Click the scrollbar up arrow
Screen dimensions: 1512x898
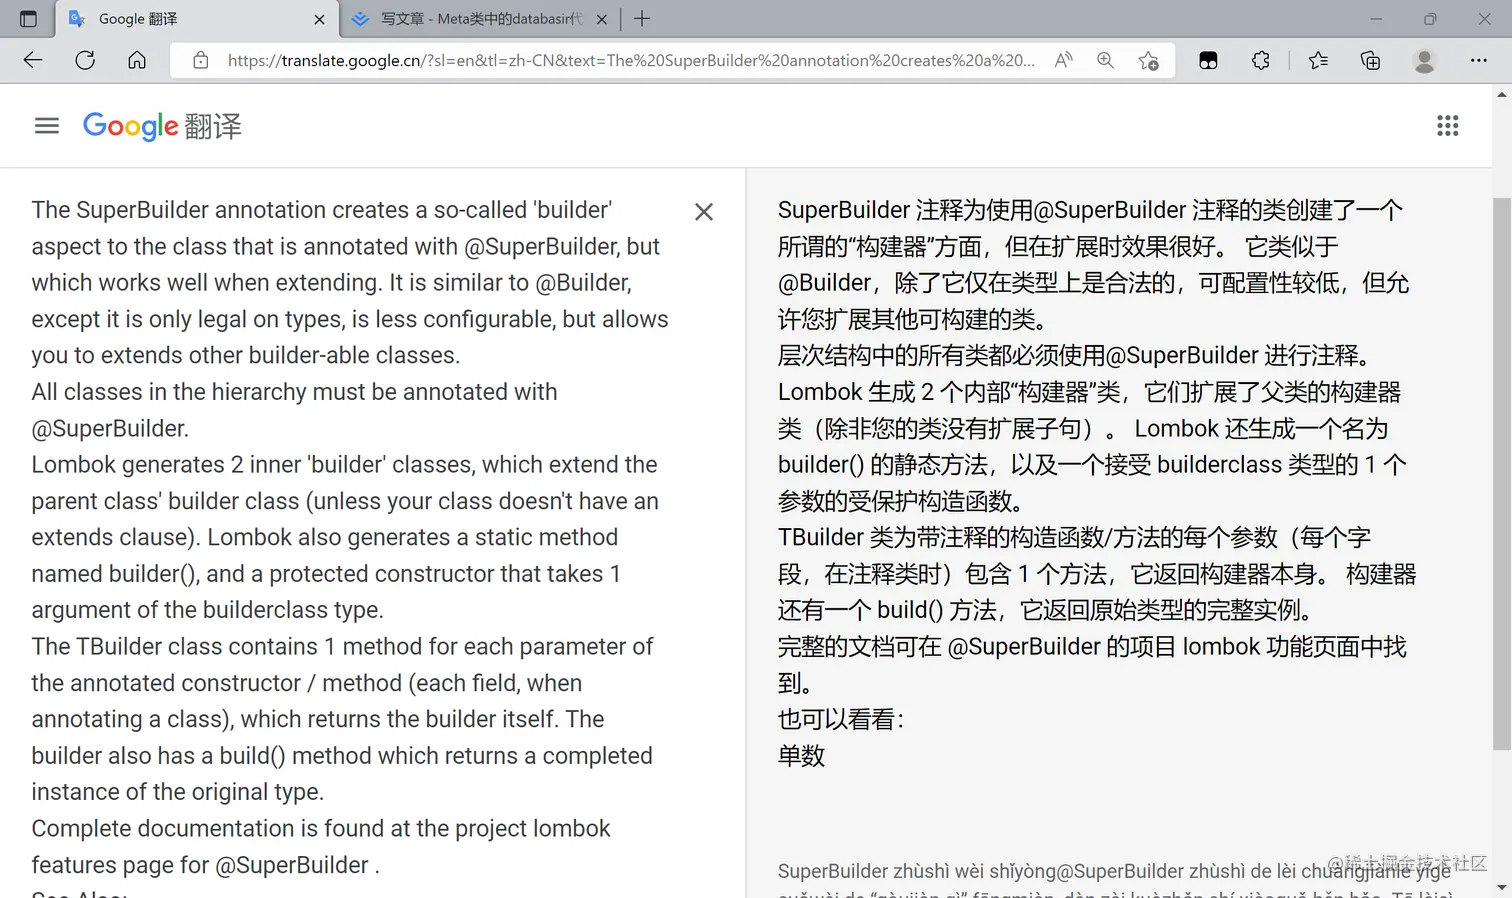[1502, 94]
